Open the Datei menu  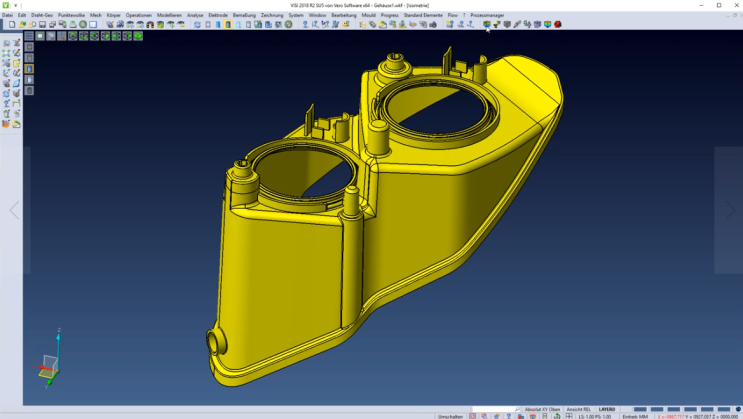(7, 15)
